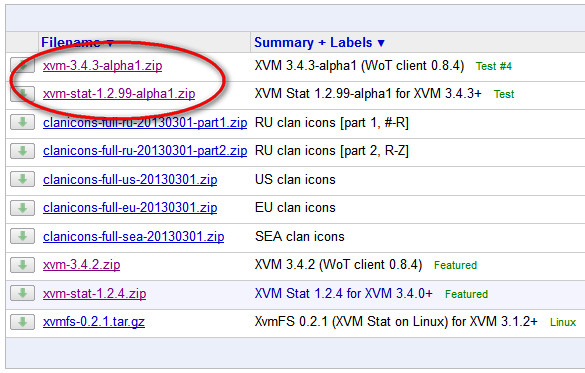Image resolution: width=585 pixels, height=373 pixels.
Task: Click summary 'XVM Stat 1.2.4 for XVM 3.4.0+'
Action: click(x=344, y=294)
